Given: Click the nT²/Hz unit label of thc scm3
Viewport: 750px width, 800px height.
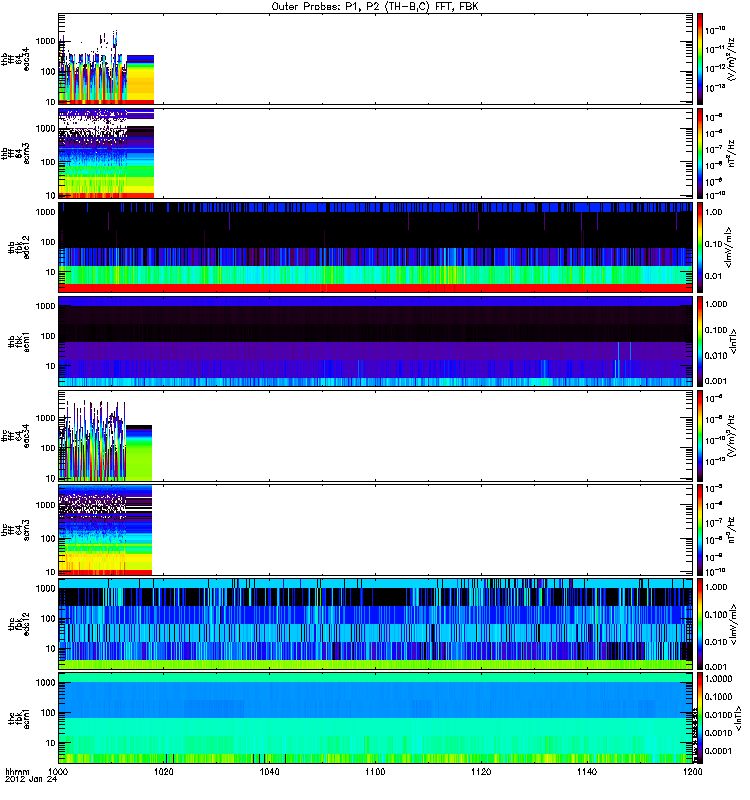Looking at the screenshot, I should 732,530.
